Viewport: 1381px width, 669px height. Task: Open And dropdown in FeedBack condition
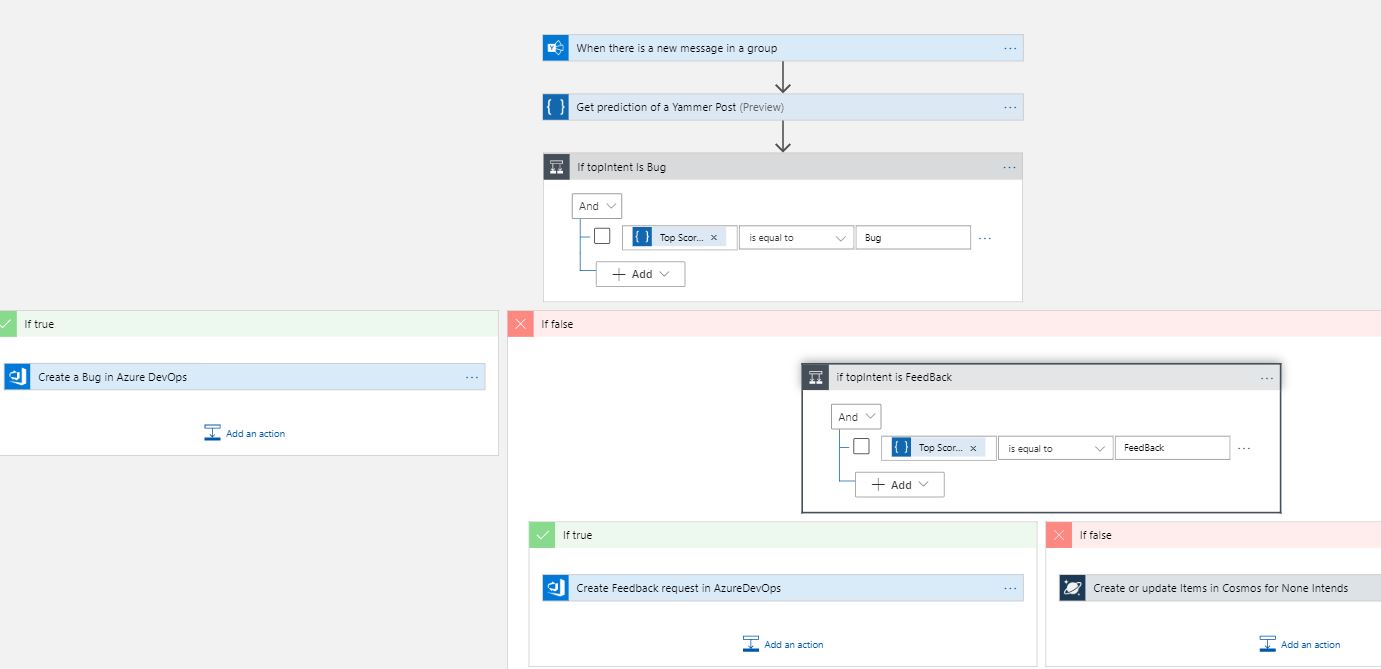click(856, 417)
